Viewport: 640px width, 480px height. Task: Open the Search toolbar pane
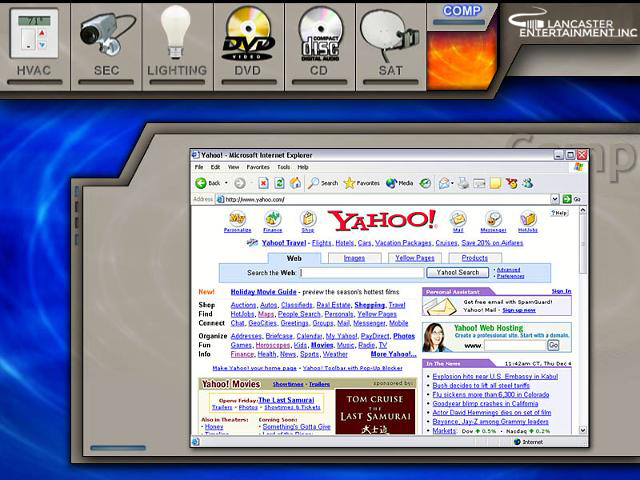[323, 183]
